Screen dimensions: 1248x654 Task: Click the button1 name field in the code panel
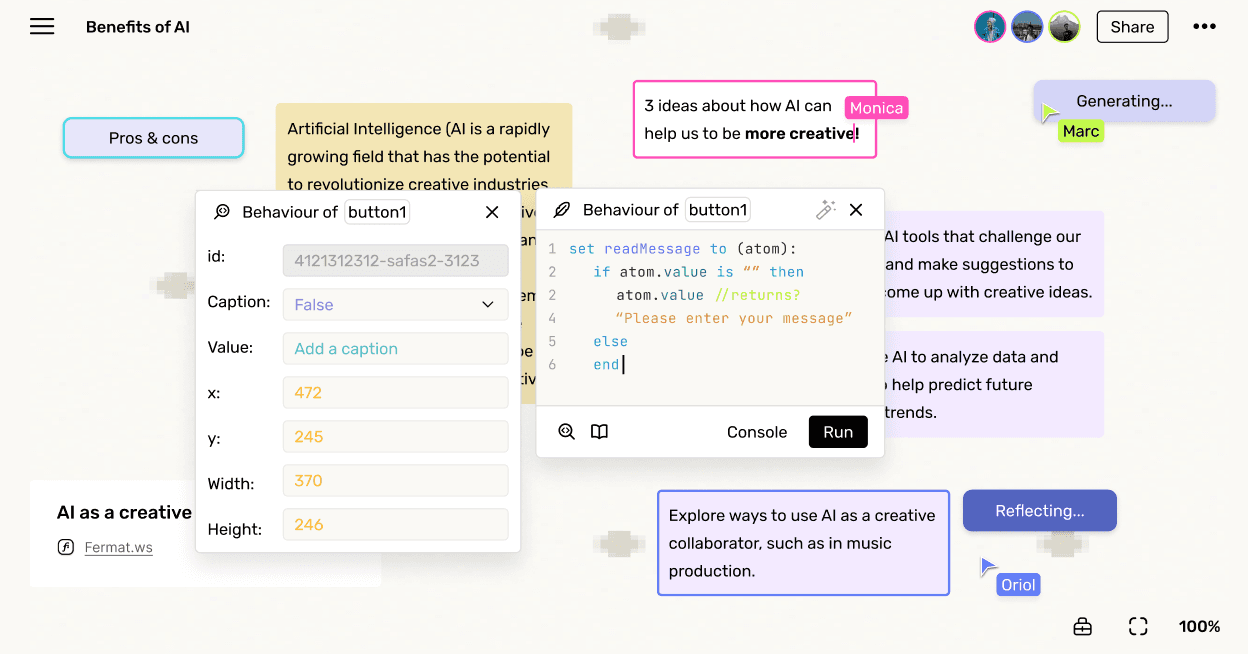pyautogui.click(x=717, y=209)
